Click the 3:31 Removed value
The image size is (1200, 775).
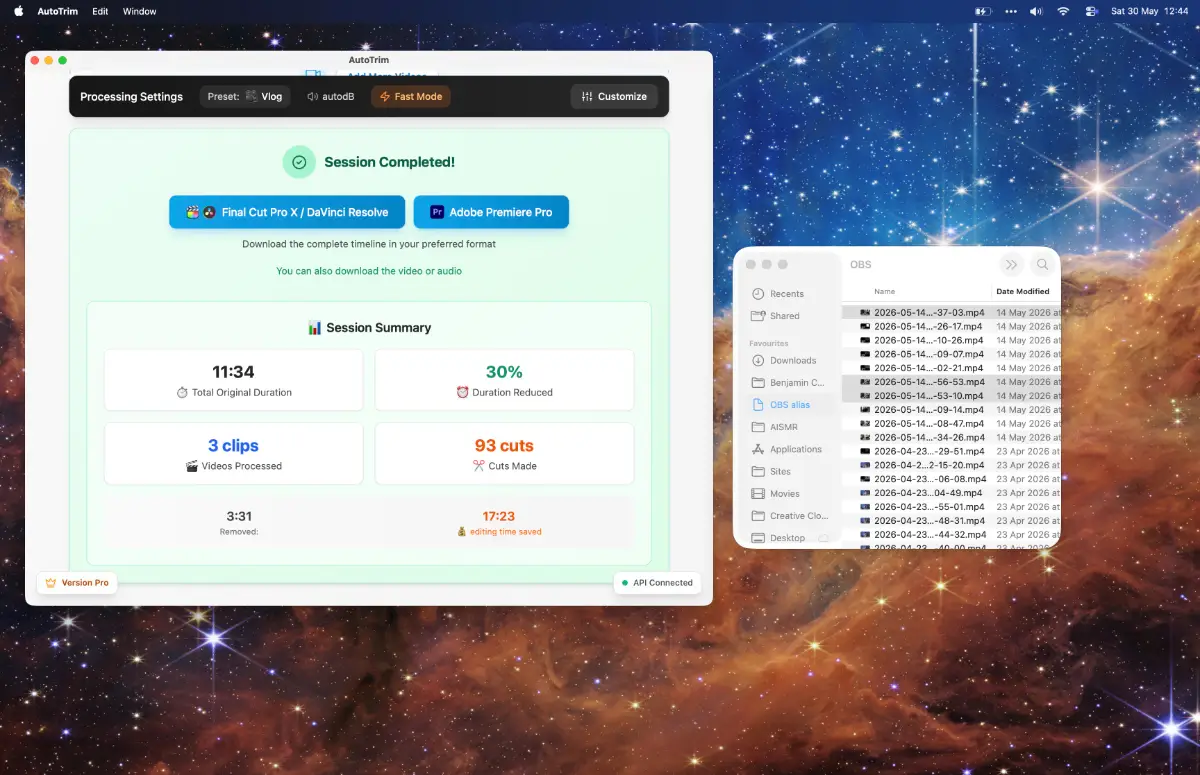pyautogui.click(x=239, y=517)
